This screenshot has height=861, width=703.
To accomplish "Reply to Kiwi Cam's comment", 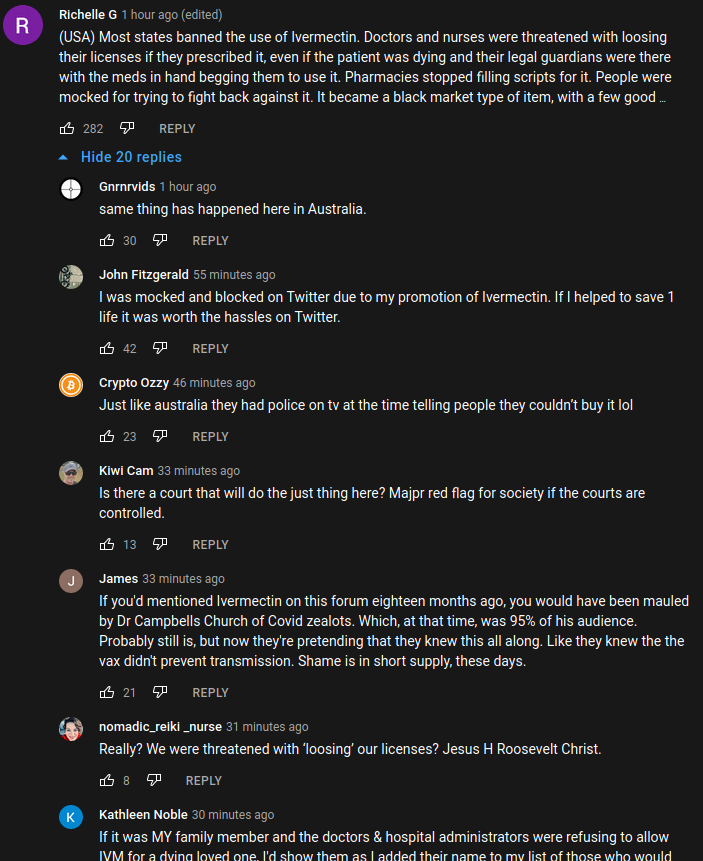I will 210,545.
